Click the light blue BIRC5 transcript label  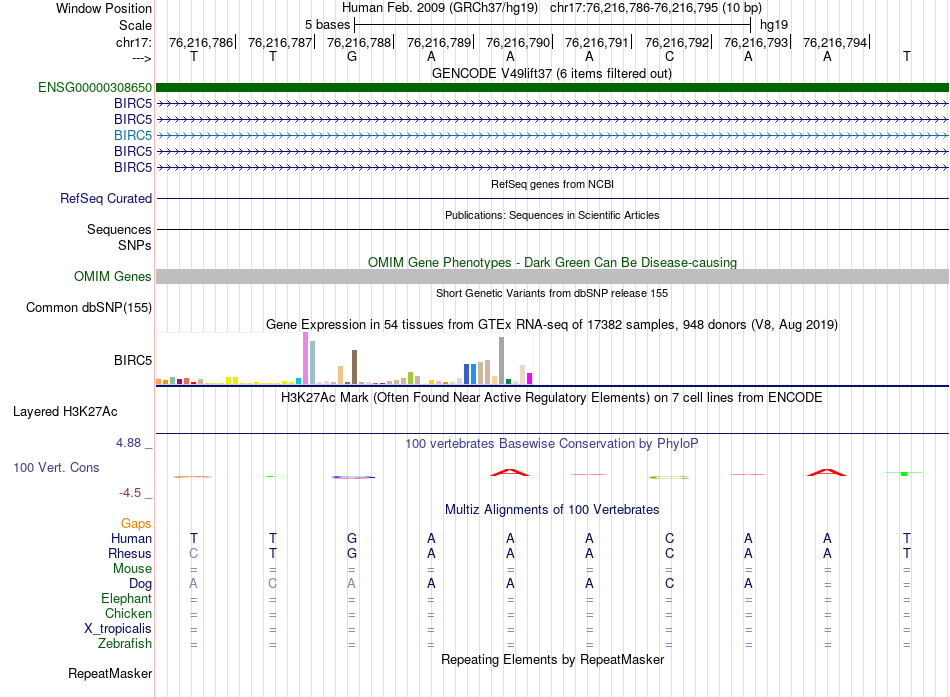click(x=133, y=135)
